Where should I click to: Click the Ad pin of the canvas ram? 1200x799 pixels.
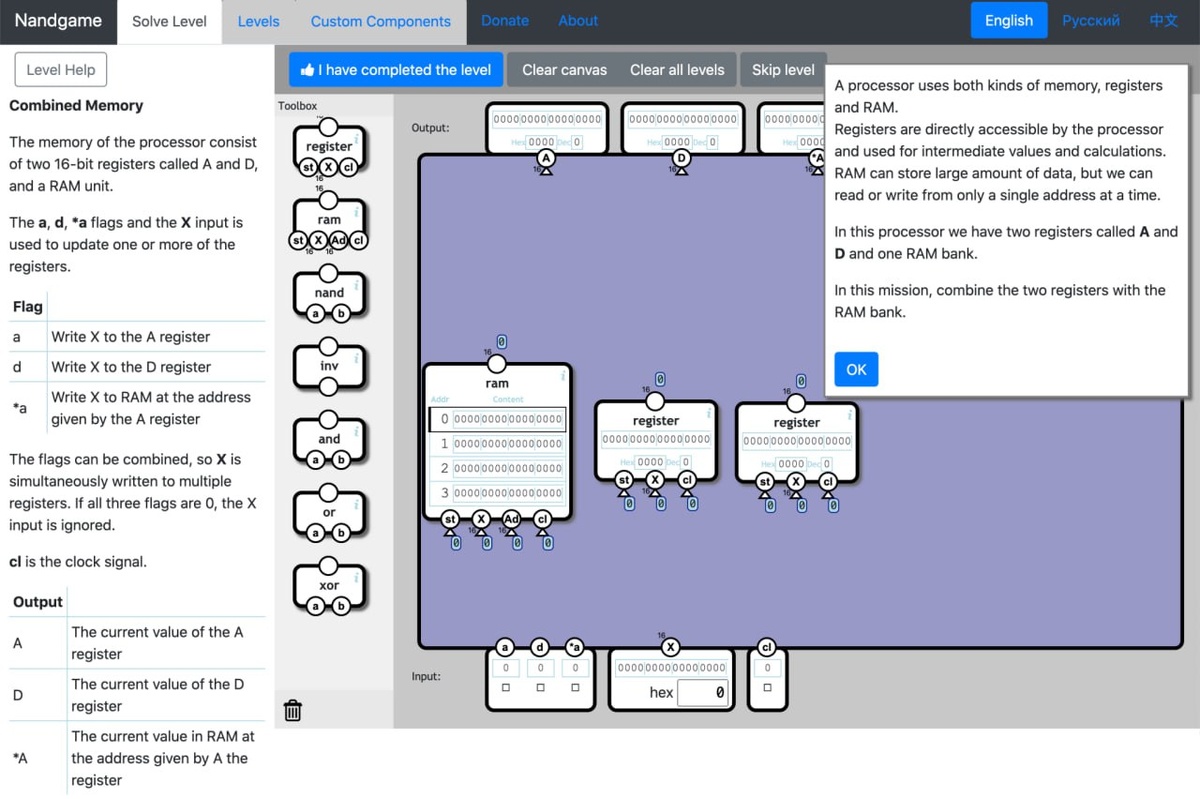click(511, 519)
